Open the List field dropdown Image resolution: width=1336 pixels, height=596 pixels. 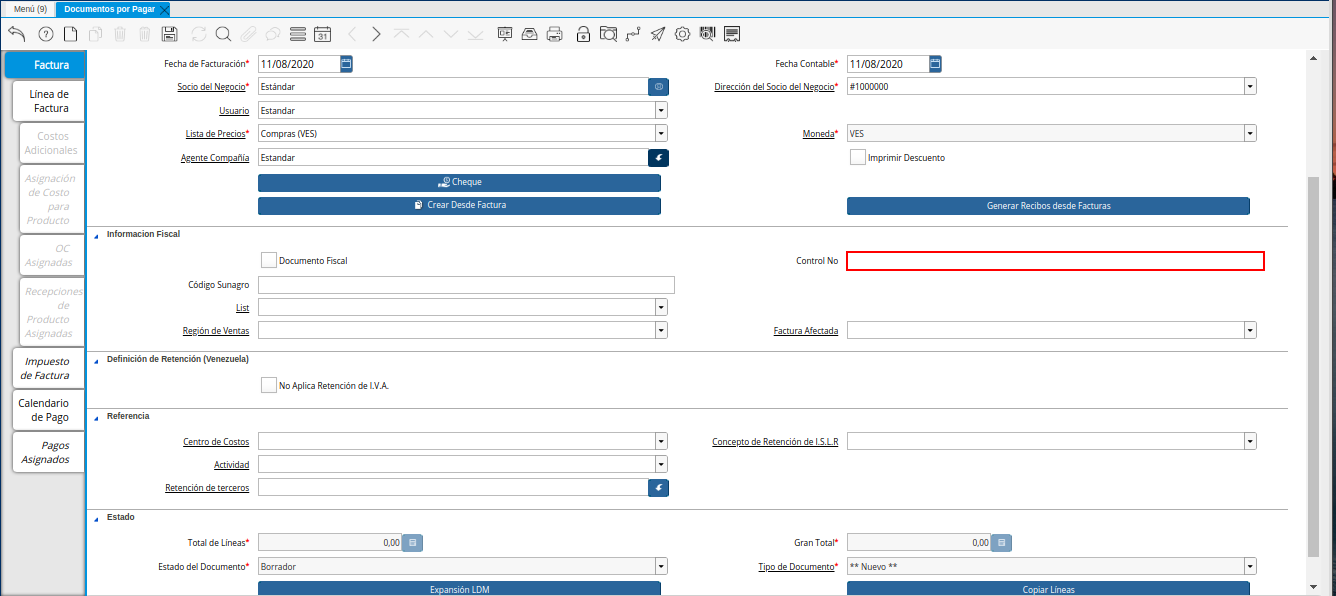coord(661,307)
